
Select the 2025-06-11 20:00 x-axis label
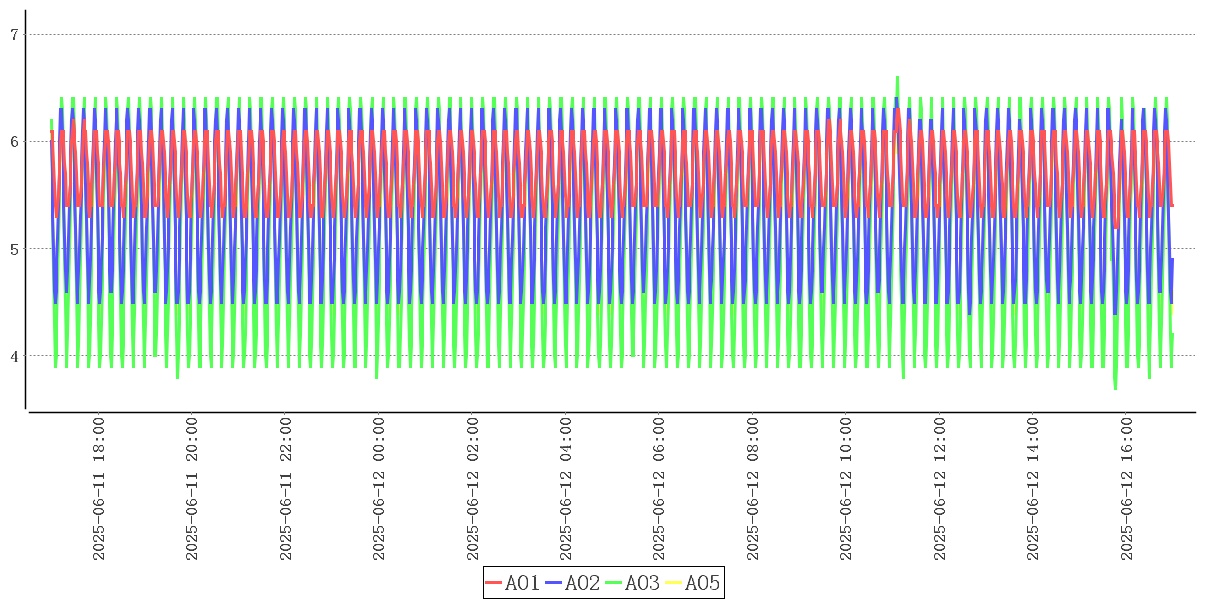coord(192,489)
